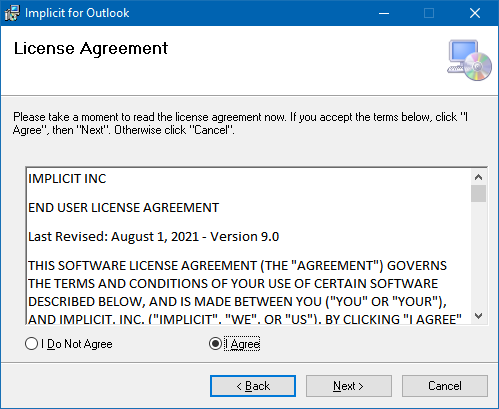The width and height of the screenshot is (499, 409).
Task: Click the "Implicit for Outlook" window title
Action: [77, 13]
